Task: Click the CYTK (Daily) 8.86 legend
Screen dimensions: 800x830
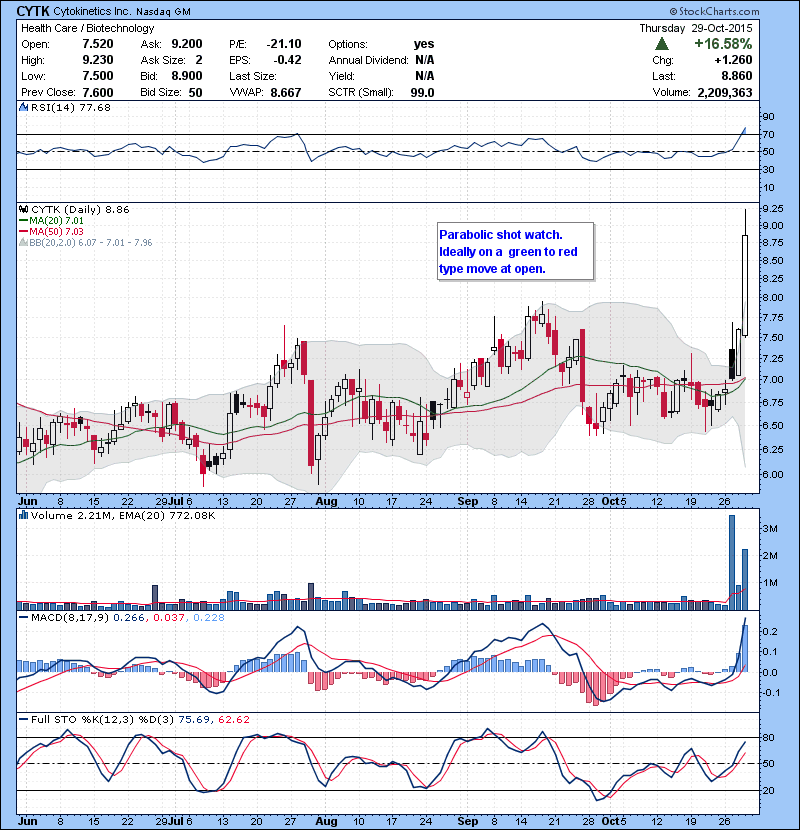Action: (x=80, y=210)
